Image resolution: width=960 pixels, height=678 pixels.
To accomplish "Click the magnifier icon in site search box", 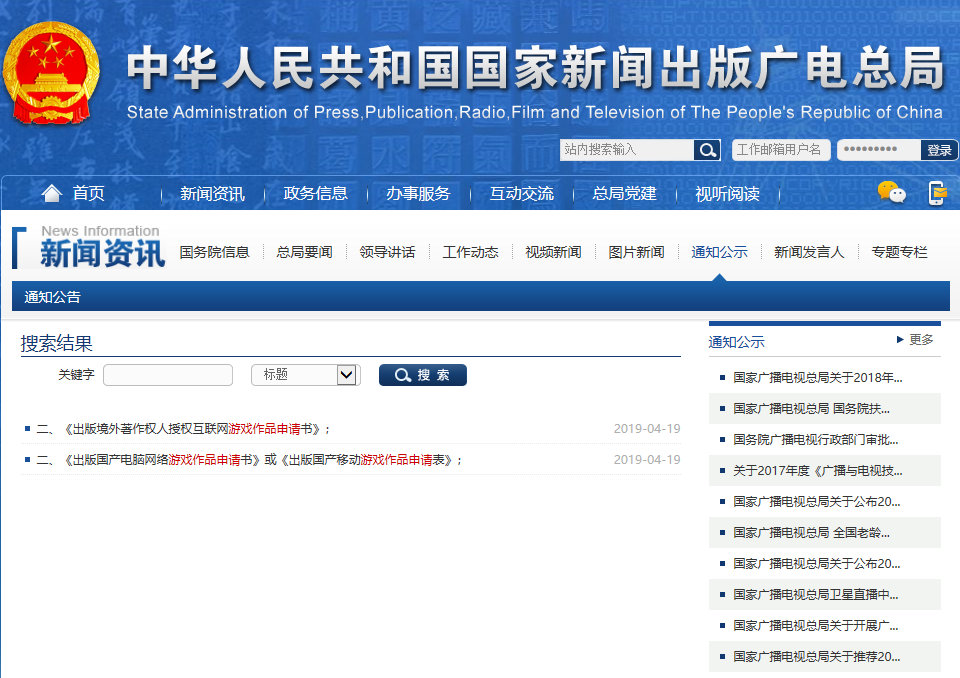I will 707,149.
